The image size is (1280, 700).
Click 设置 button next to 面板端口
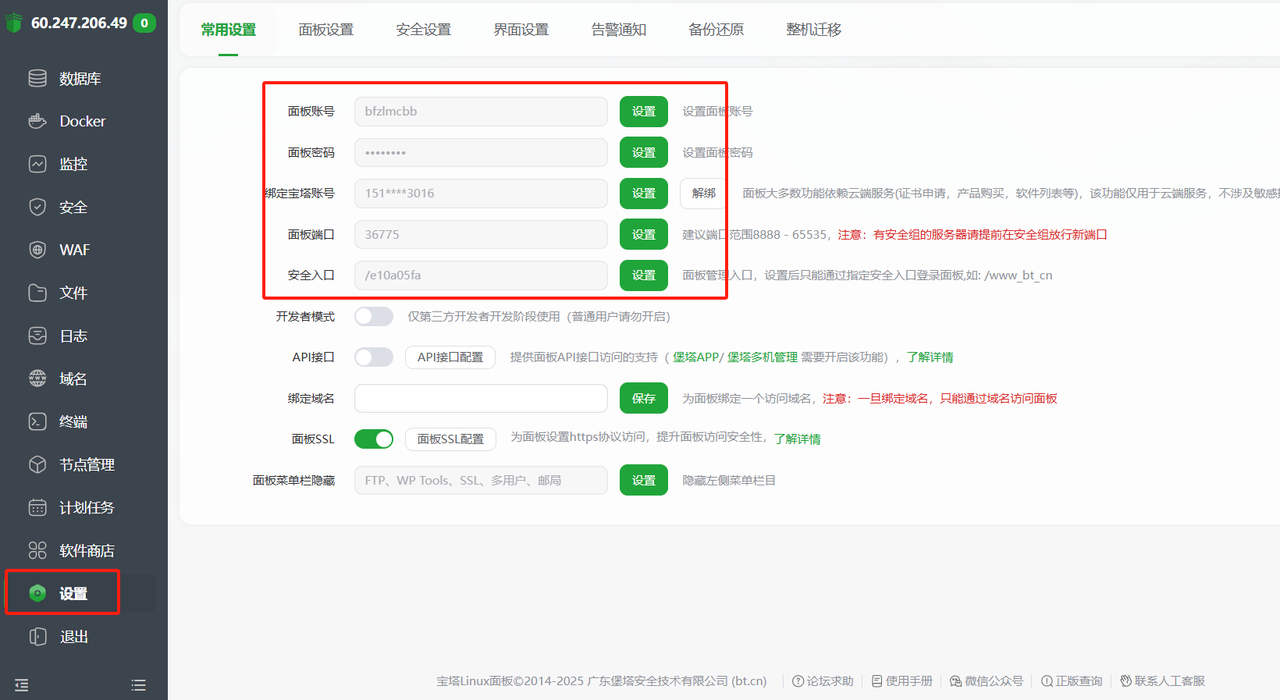click(643, 235)
